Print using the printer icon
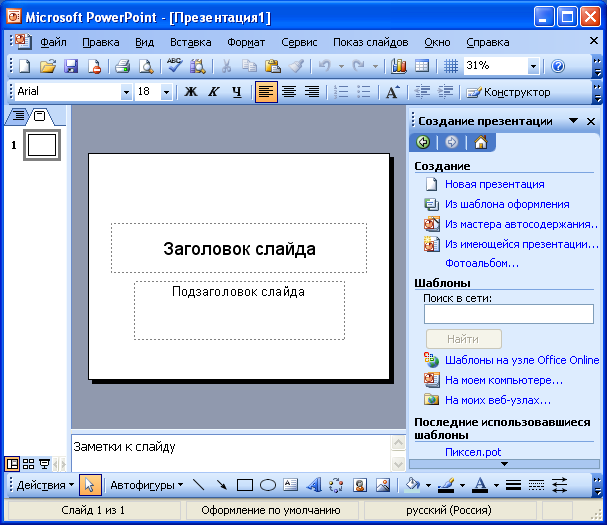 tap(123, 66)
